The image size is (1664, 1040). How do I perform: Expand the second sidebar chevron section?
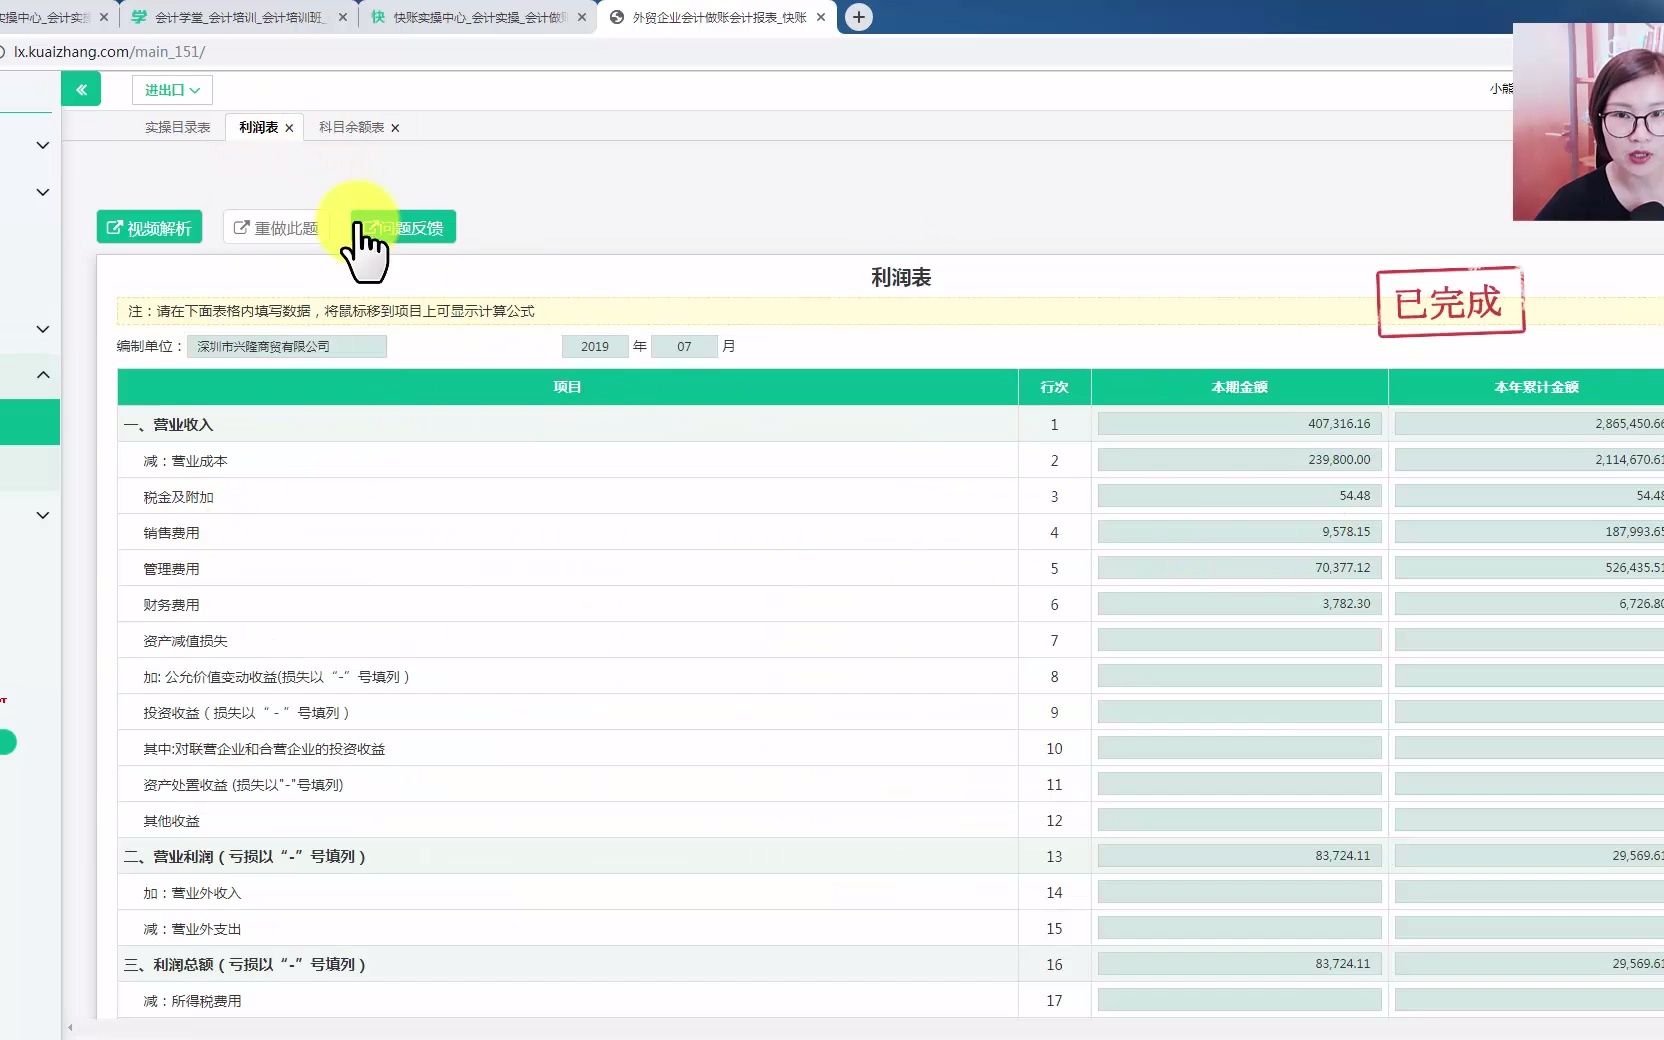(x=43, y=192)
